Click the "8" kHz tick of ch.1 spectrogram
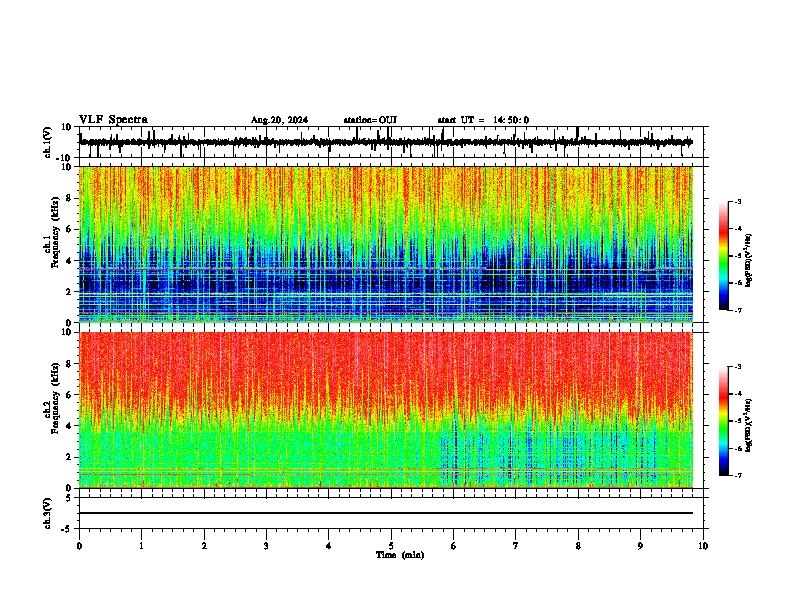The image size is (792, 612). (69, 198)
